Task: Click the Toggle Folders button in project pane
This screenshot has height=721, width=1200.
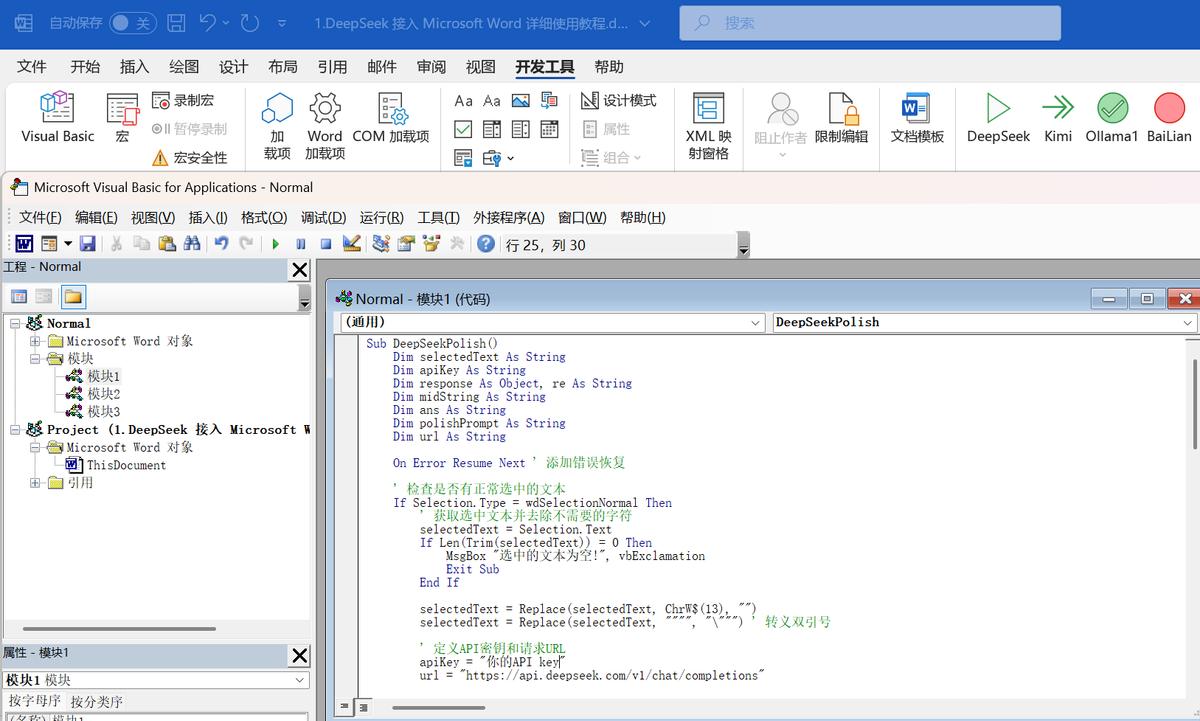Action: (x=73, y=296)
